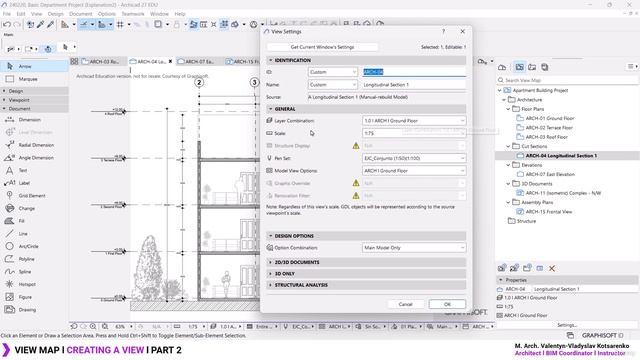
Task: Select ARCH-03 Roof Floor view
Action: pyautogui.click(x=547, y=137)
